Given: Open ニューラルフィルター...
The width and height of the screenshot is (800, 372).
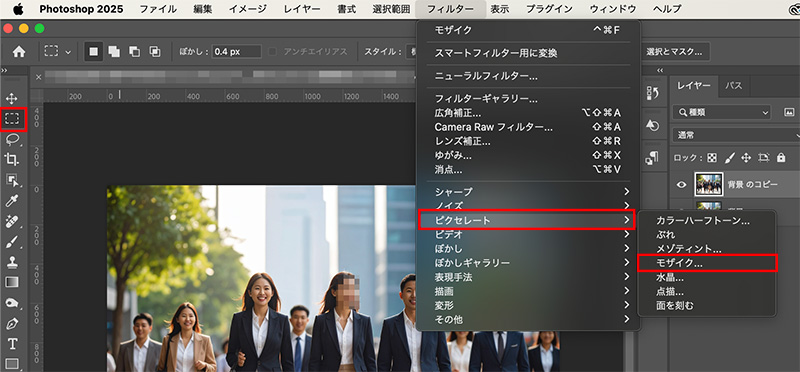Looking at the screenshot, I should click(528, 77).
